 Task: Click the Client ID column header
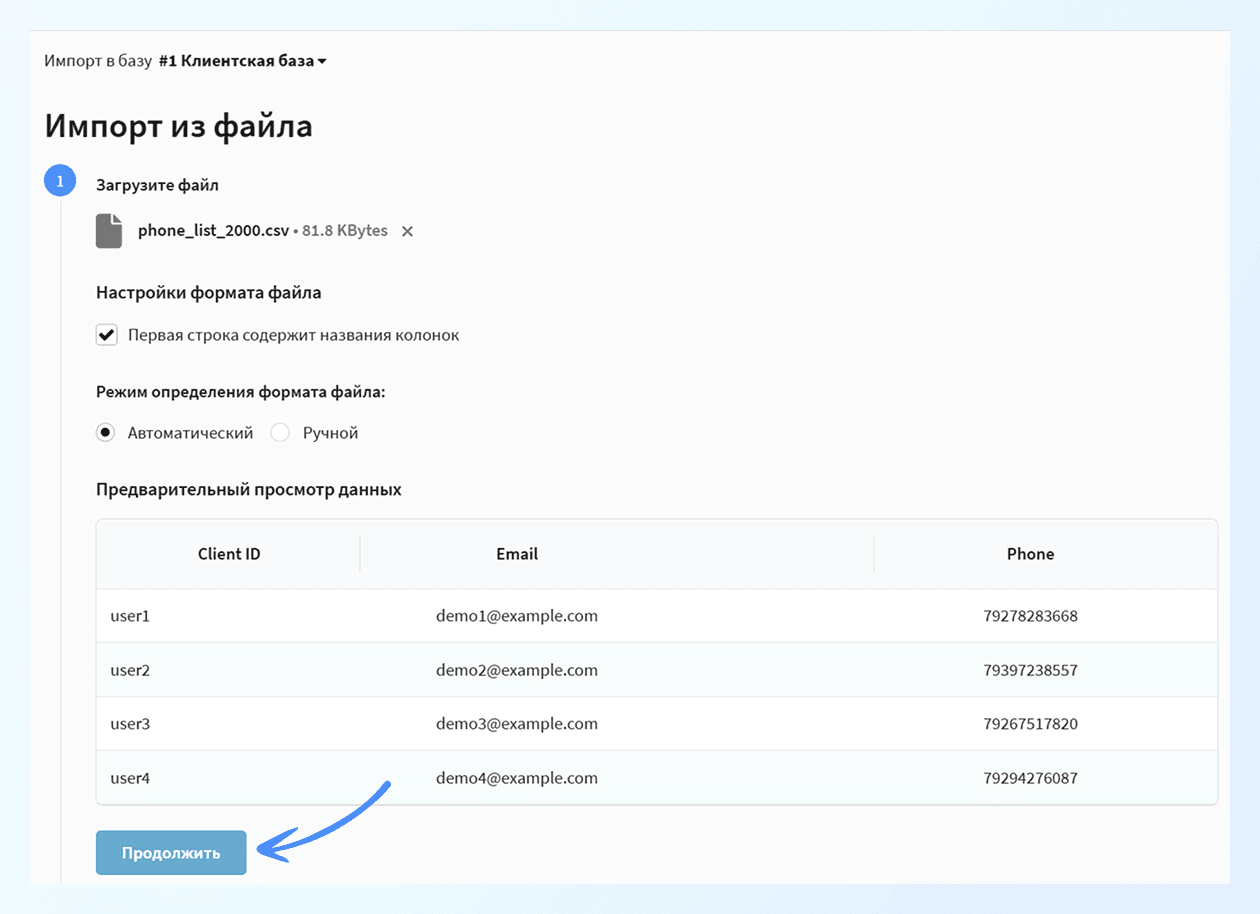click(x=229, y=554)
